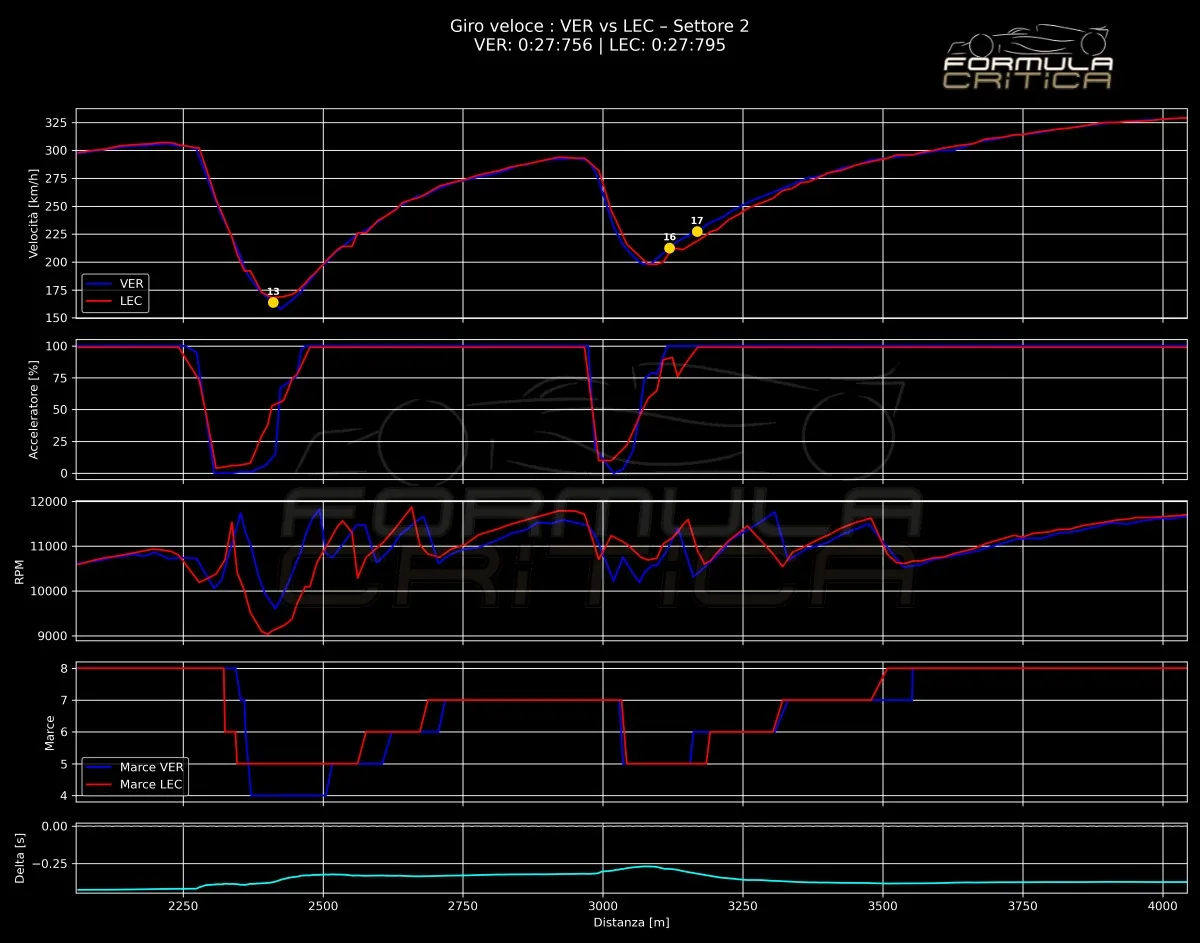Click the 'Distanza [m]' x-axis label
1200x943 pixels.
(631, 921)
